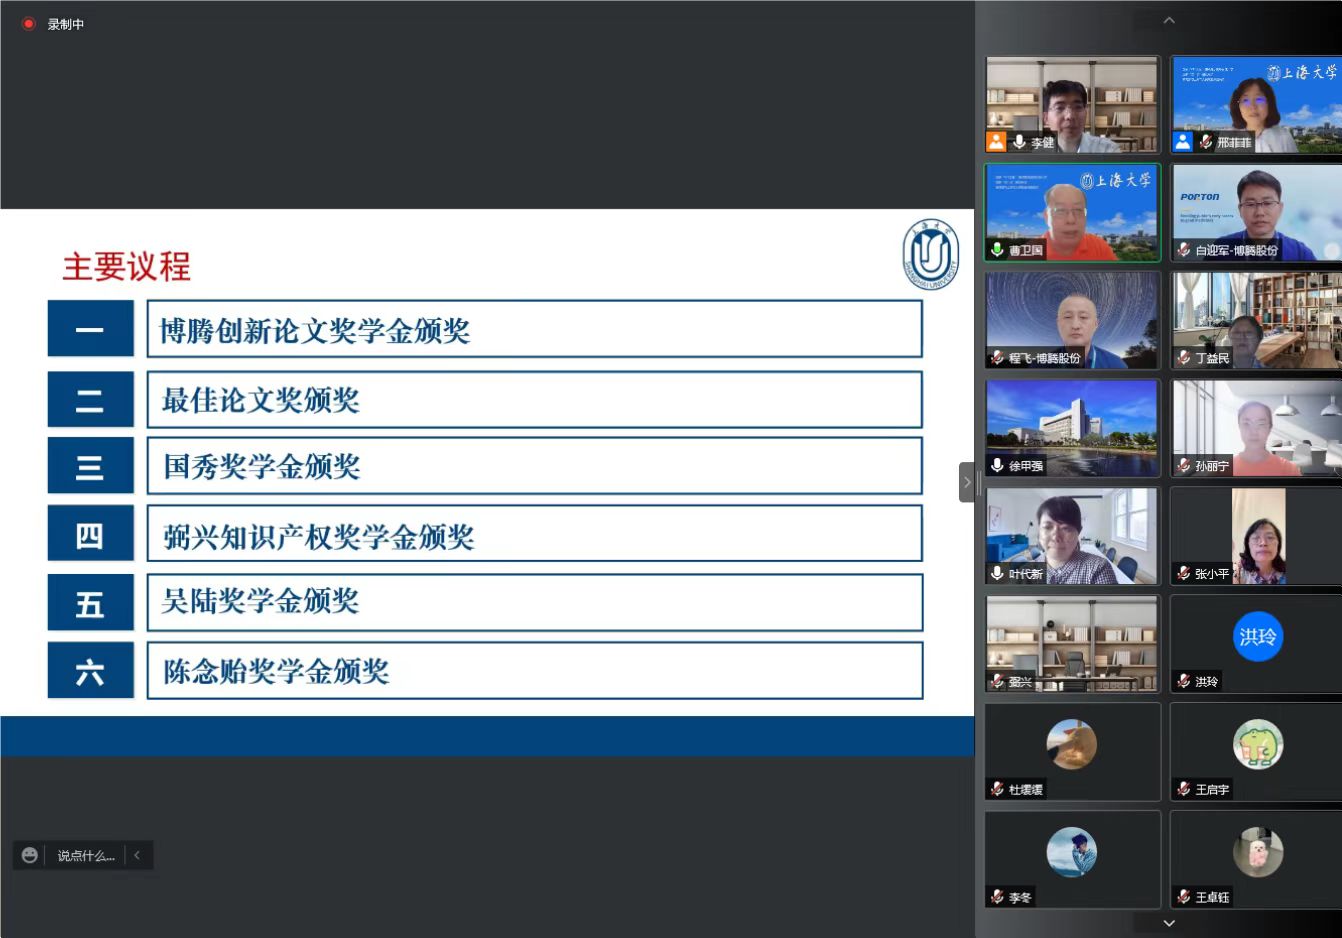This screenshot has height=938, width=1342.
Task: Toggle the muted mic icon for 白迎军-博腾股份
Action: pyautogui.click(x=1184, y=250)
